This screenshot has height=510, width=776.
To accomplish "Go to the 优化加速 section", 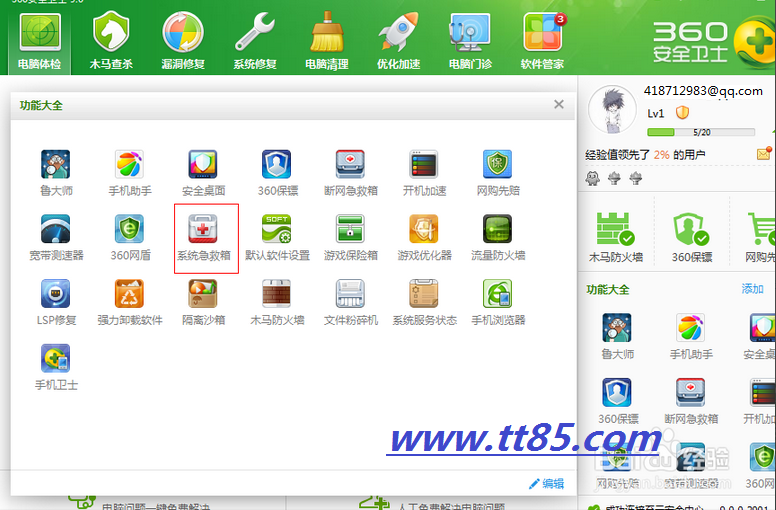I will [398, 41].
